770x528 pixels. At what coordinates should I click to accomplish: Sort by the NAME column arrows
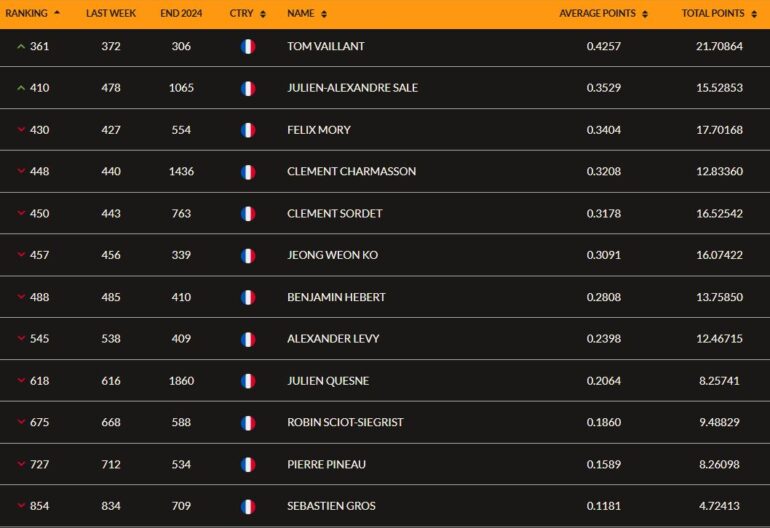click(324, 14)
